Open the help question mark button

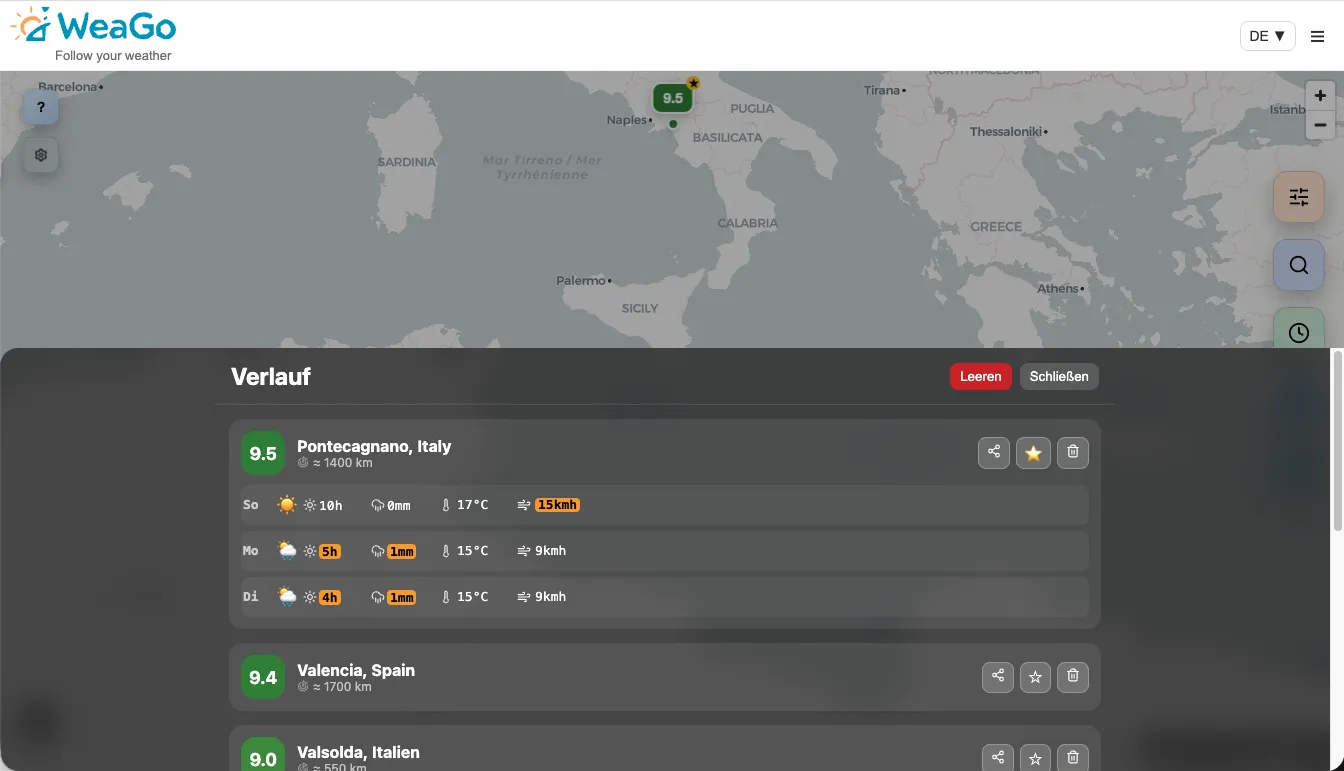pos(41,107)
